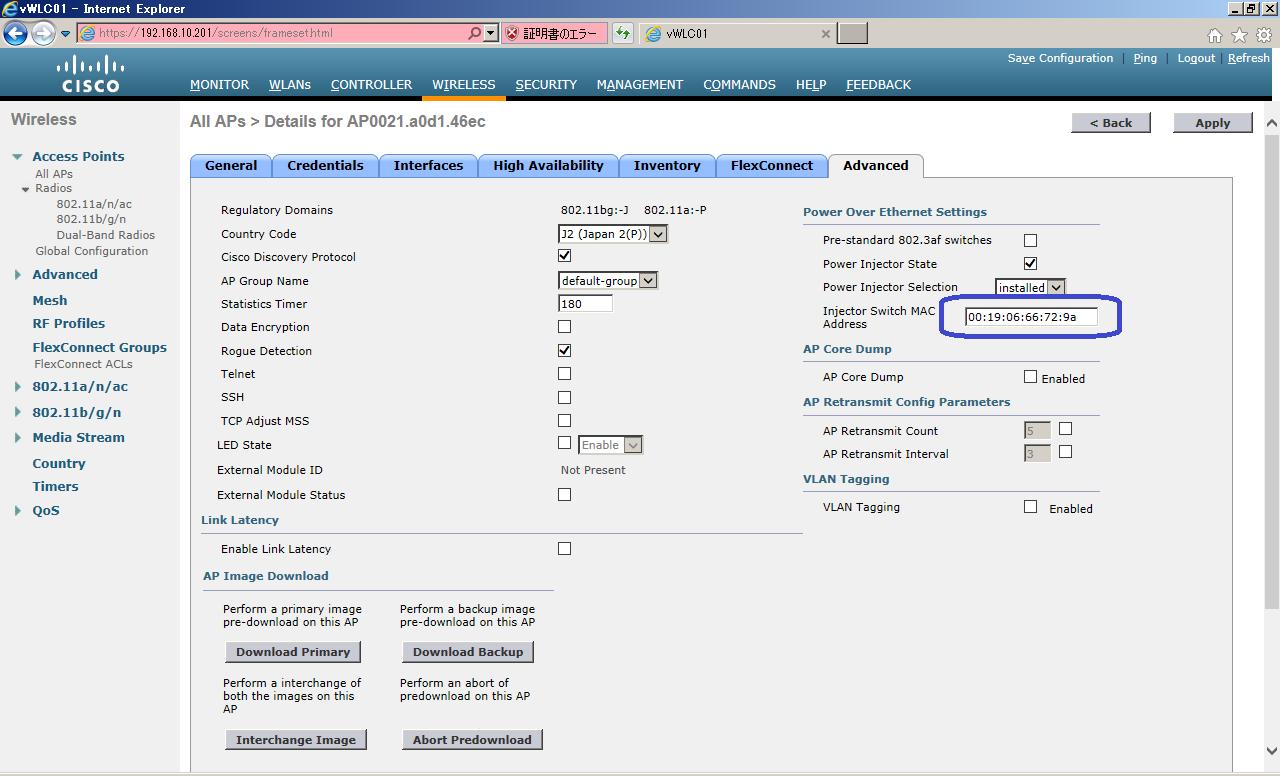This screenshot has height=776, width=1280.
Task: Click the Refresh link
Action: (x=1249, y=58)
